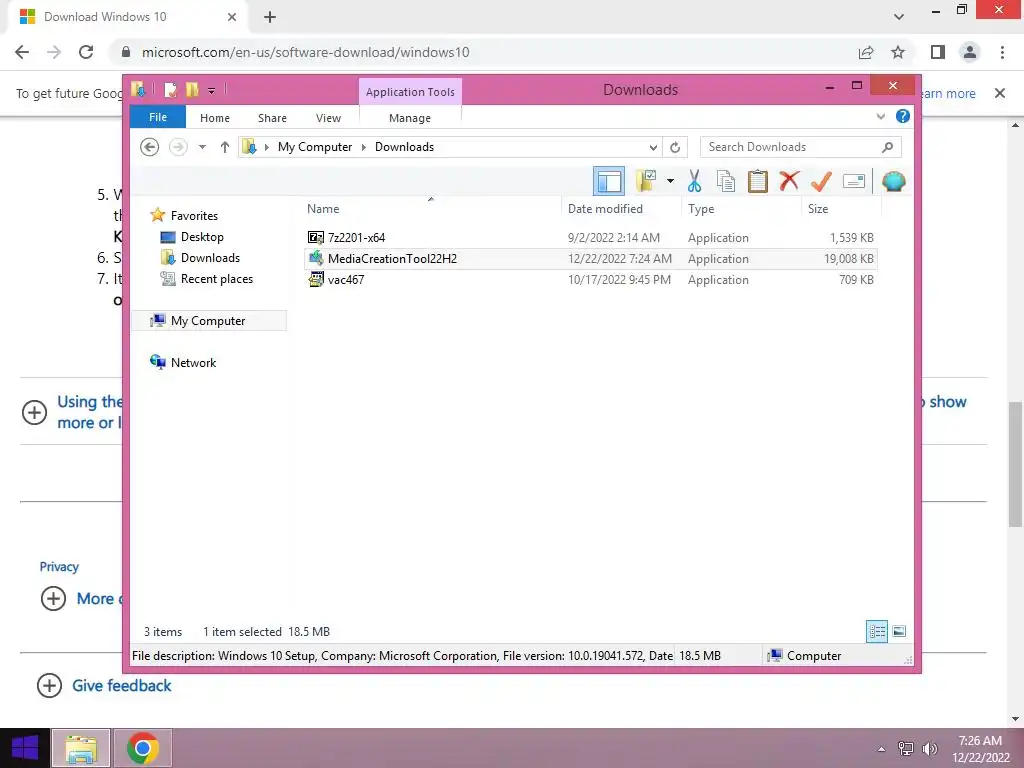Viewport: 1024px width, 768px height.
Task: Click the Chrome back button
Action: (22, 52)
